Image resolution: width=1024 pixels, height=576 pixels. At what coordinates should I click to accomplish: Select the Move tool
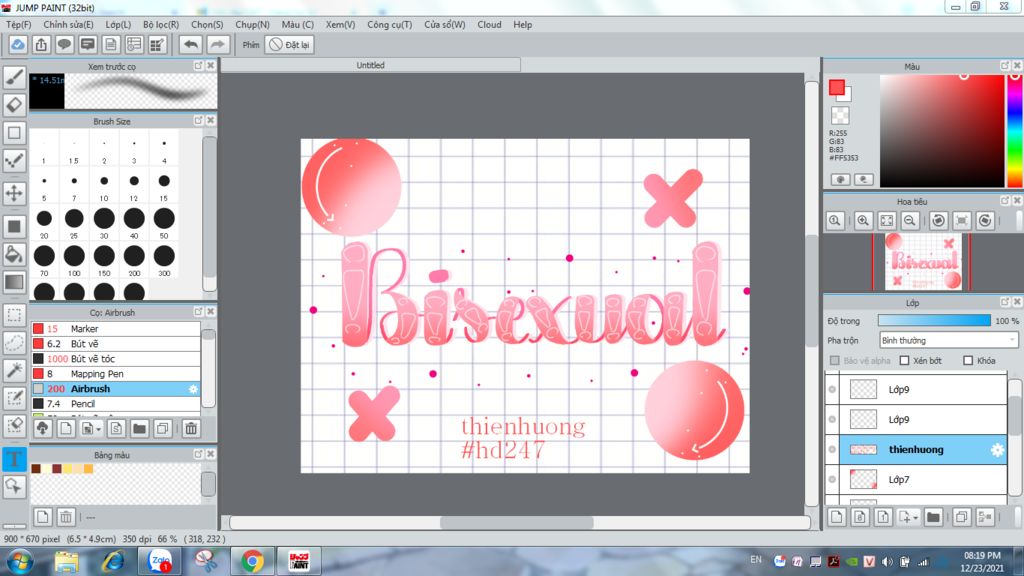pyautogui.click(x=14, y=193)
